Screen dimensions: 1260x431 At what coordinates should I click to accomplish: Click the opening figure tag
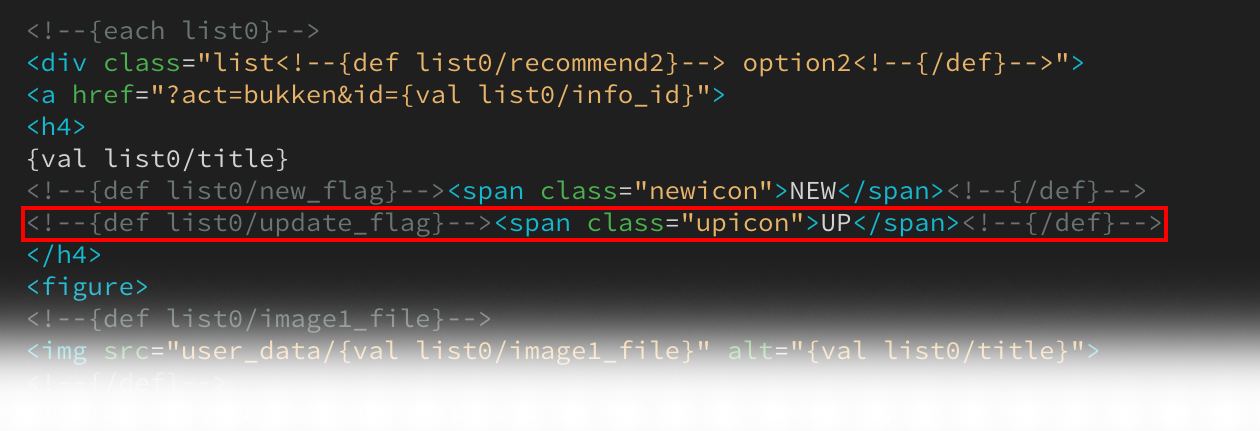coord(88,287)
